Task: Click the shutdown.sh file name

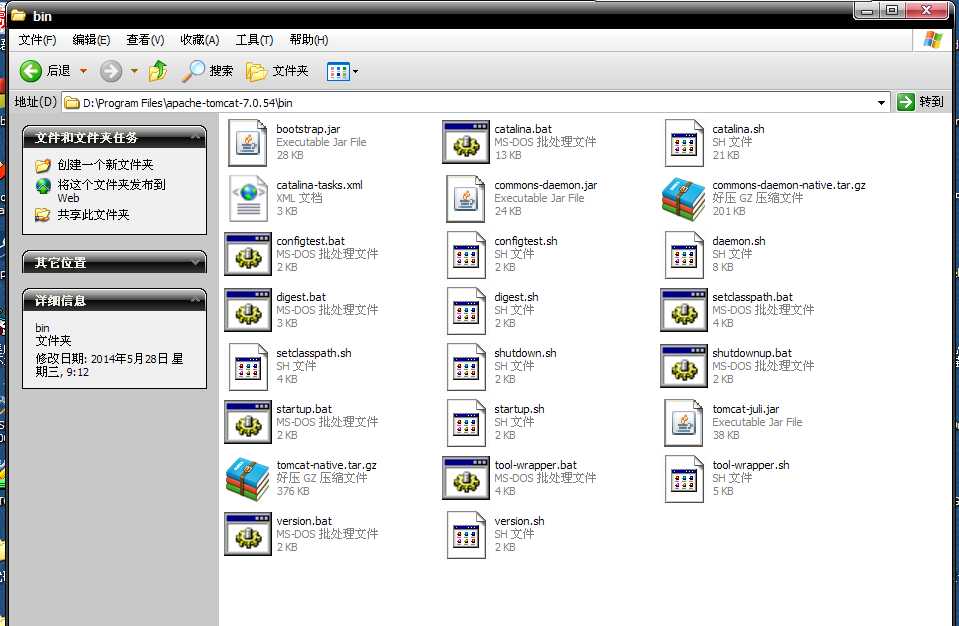Action: (x=525, y=353)
